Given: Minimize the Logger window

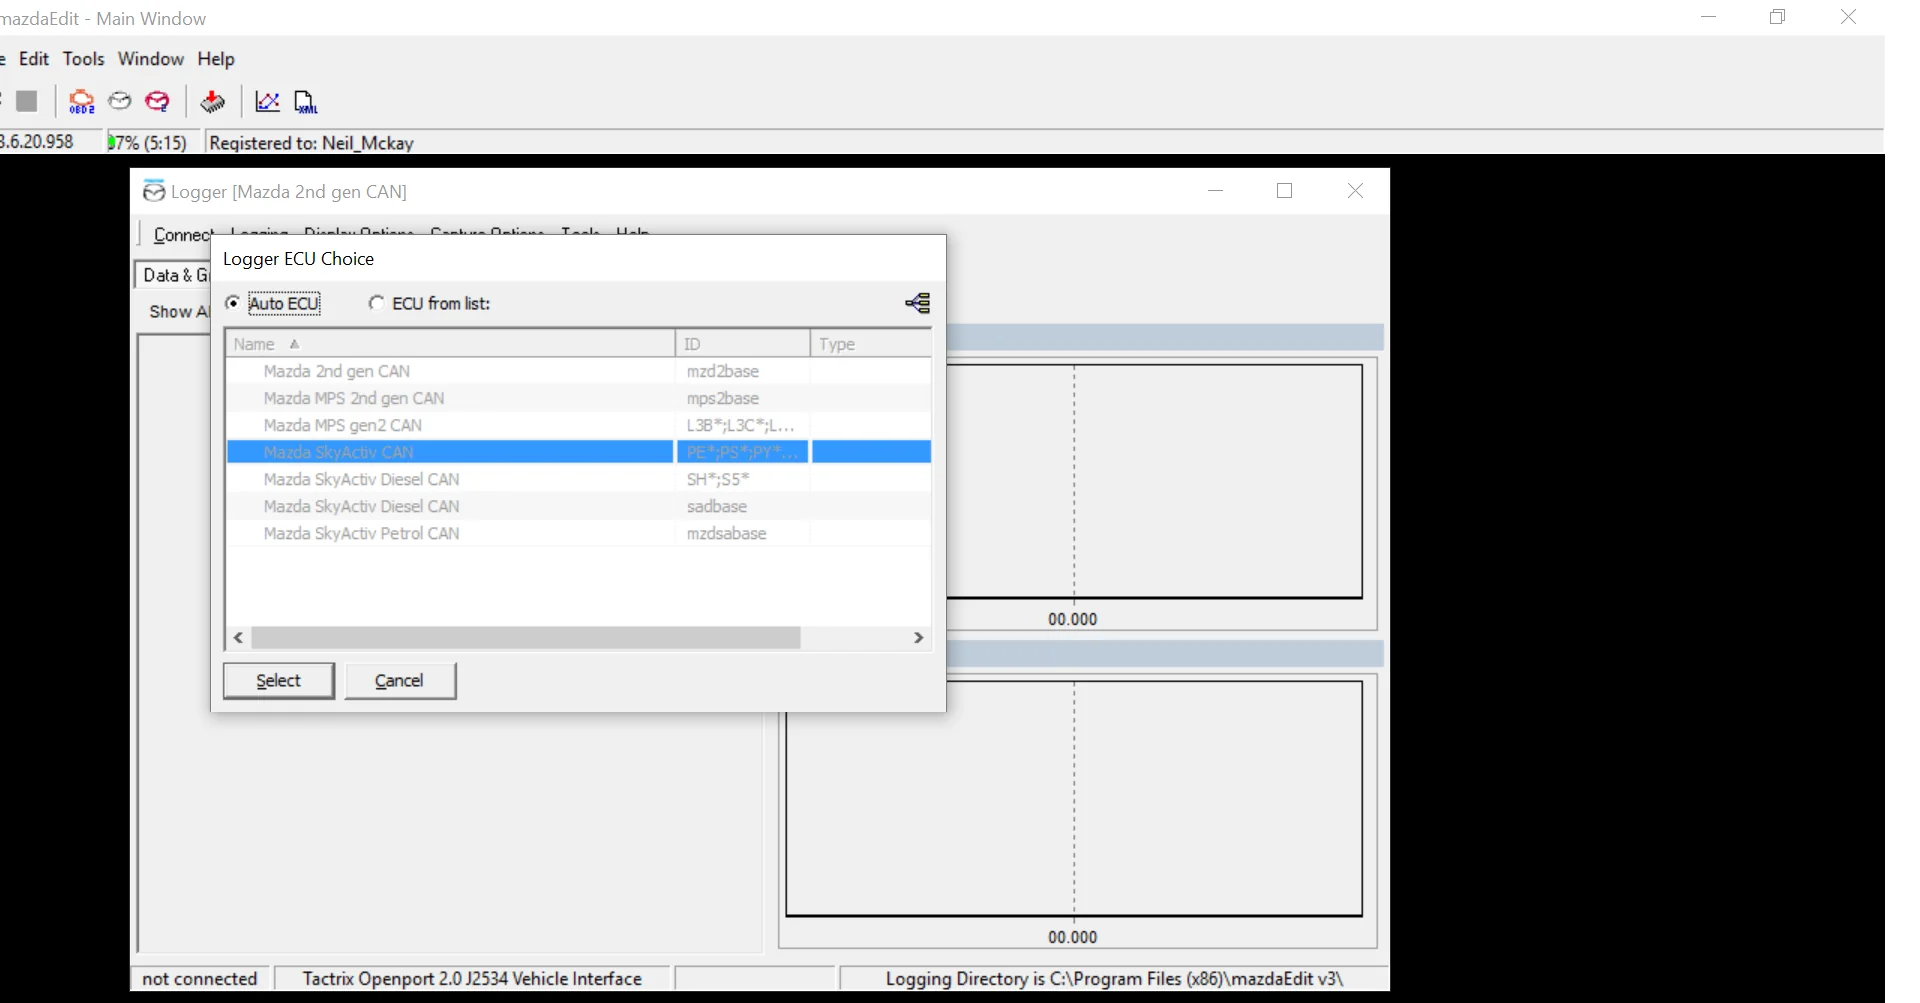Looking at the screenshot, I should tap(1216, 191).
